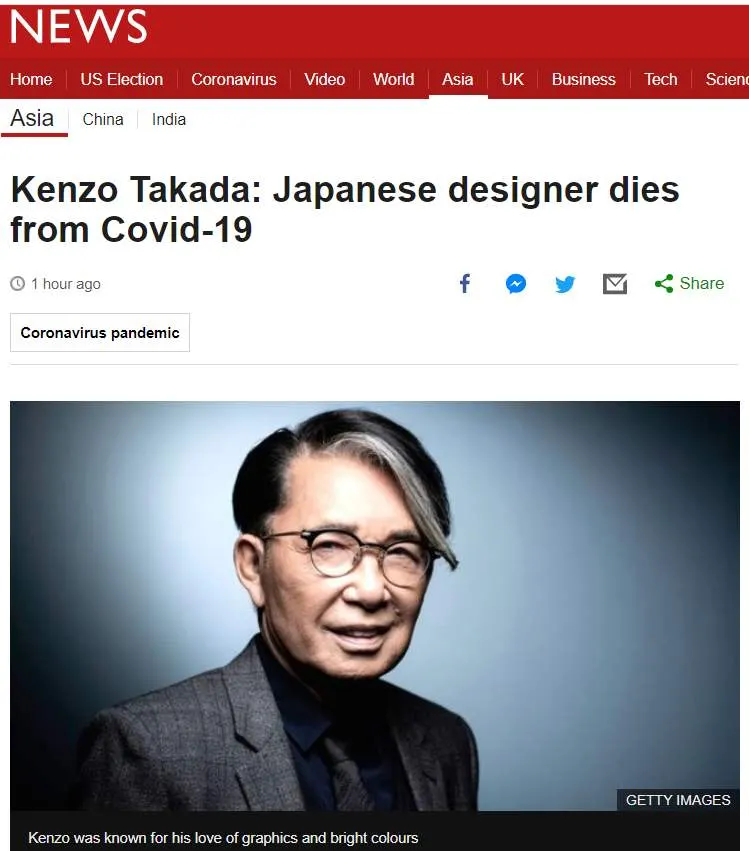Viewport: 749px width, 851px height.
Task: Click the China sub-section link
Action: 103,119
